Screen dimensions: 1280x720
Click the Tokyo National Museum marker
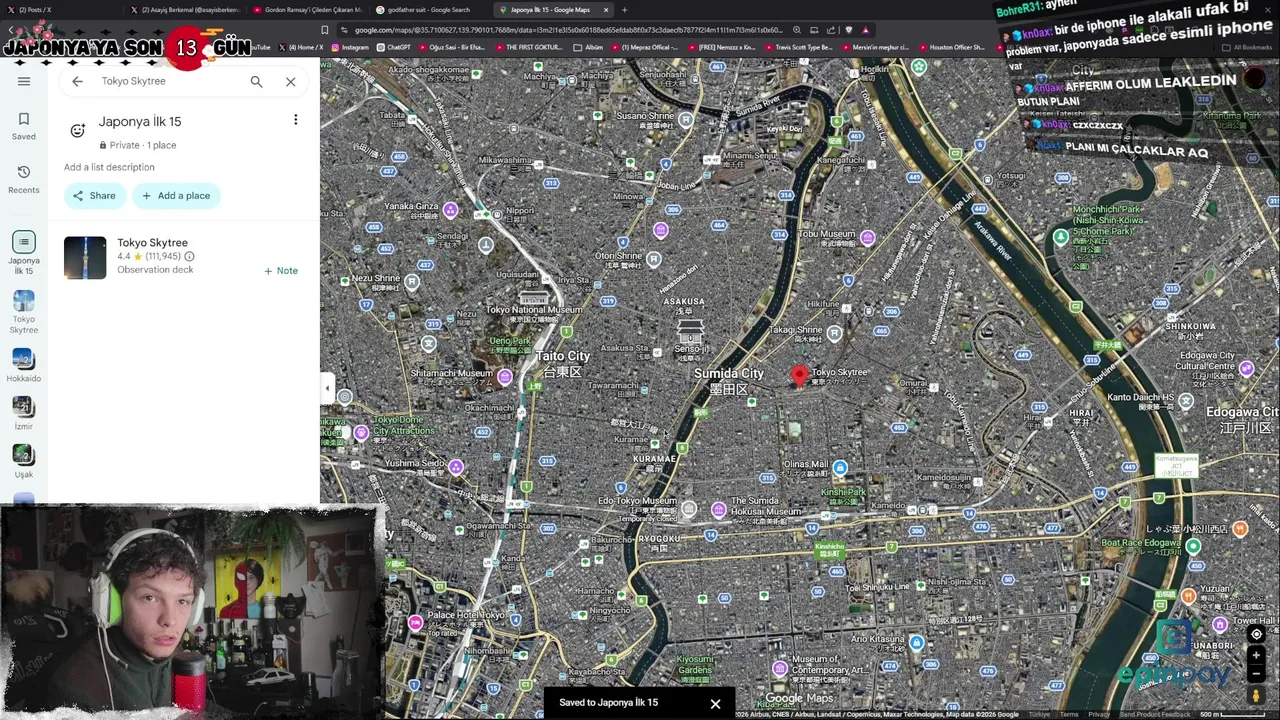pyautogui.click(x=533, y=297)
